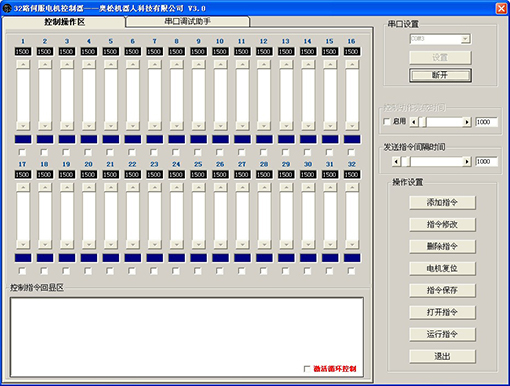Click down arrow of channel 1 slider
The height and width of the screenshot is (386, 510).
pos(23,126)
